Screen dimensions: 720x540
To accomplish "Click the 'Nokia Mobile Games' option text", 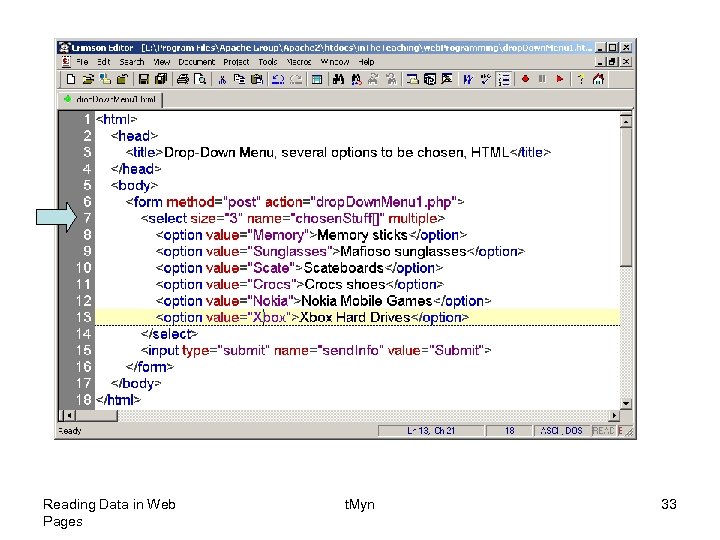I will click(367, 301).
